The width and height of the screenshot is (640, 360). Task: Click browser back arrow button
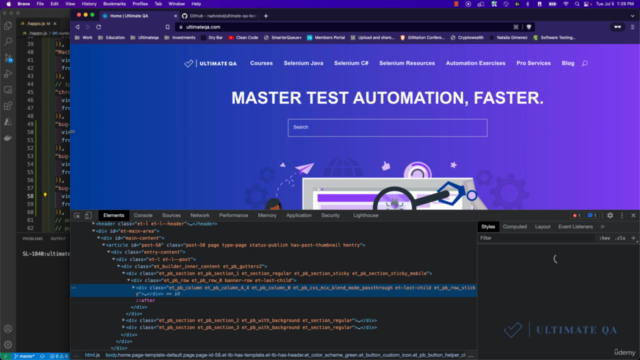pyautogui.click(x=77, y=27)
